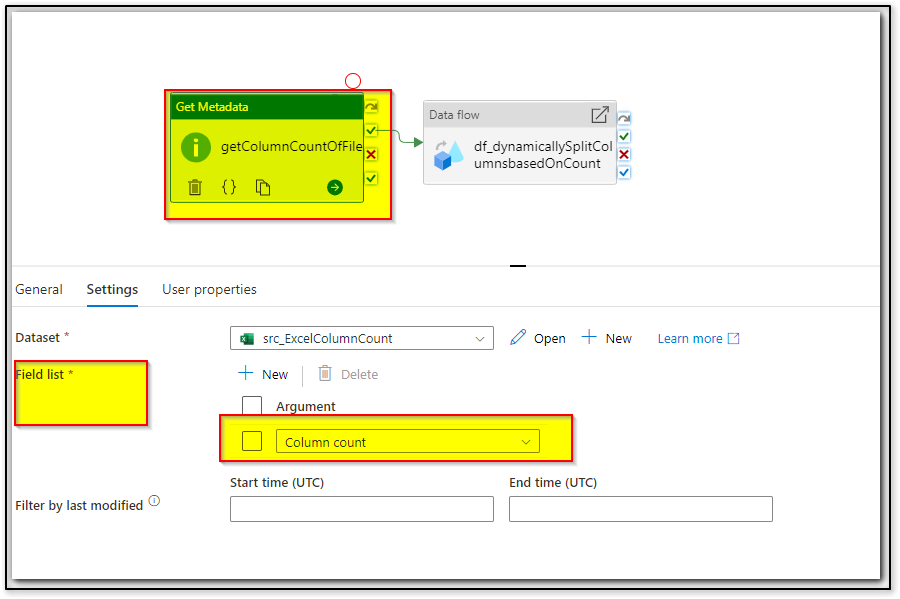This screenshot has height=599, width=900.
Task: Click the green arrow on Get Metadata activity
Action: click(334, 187)
